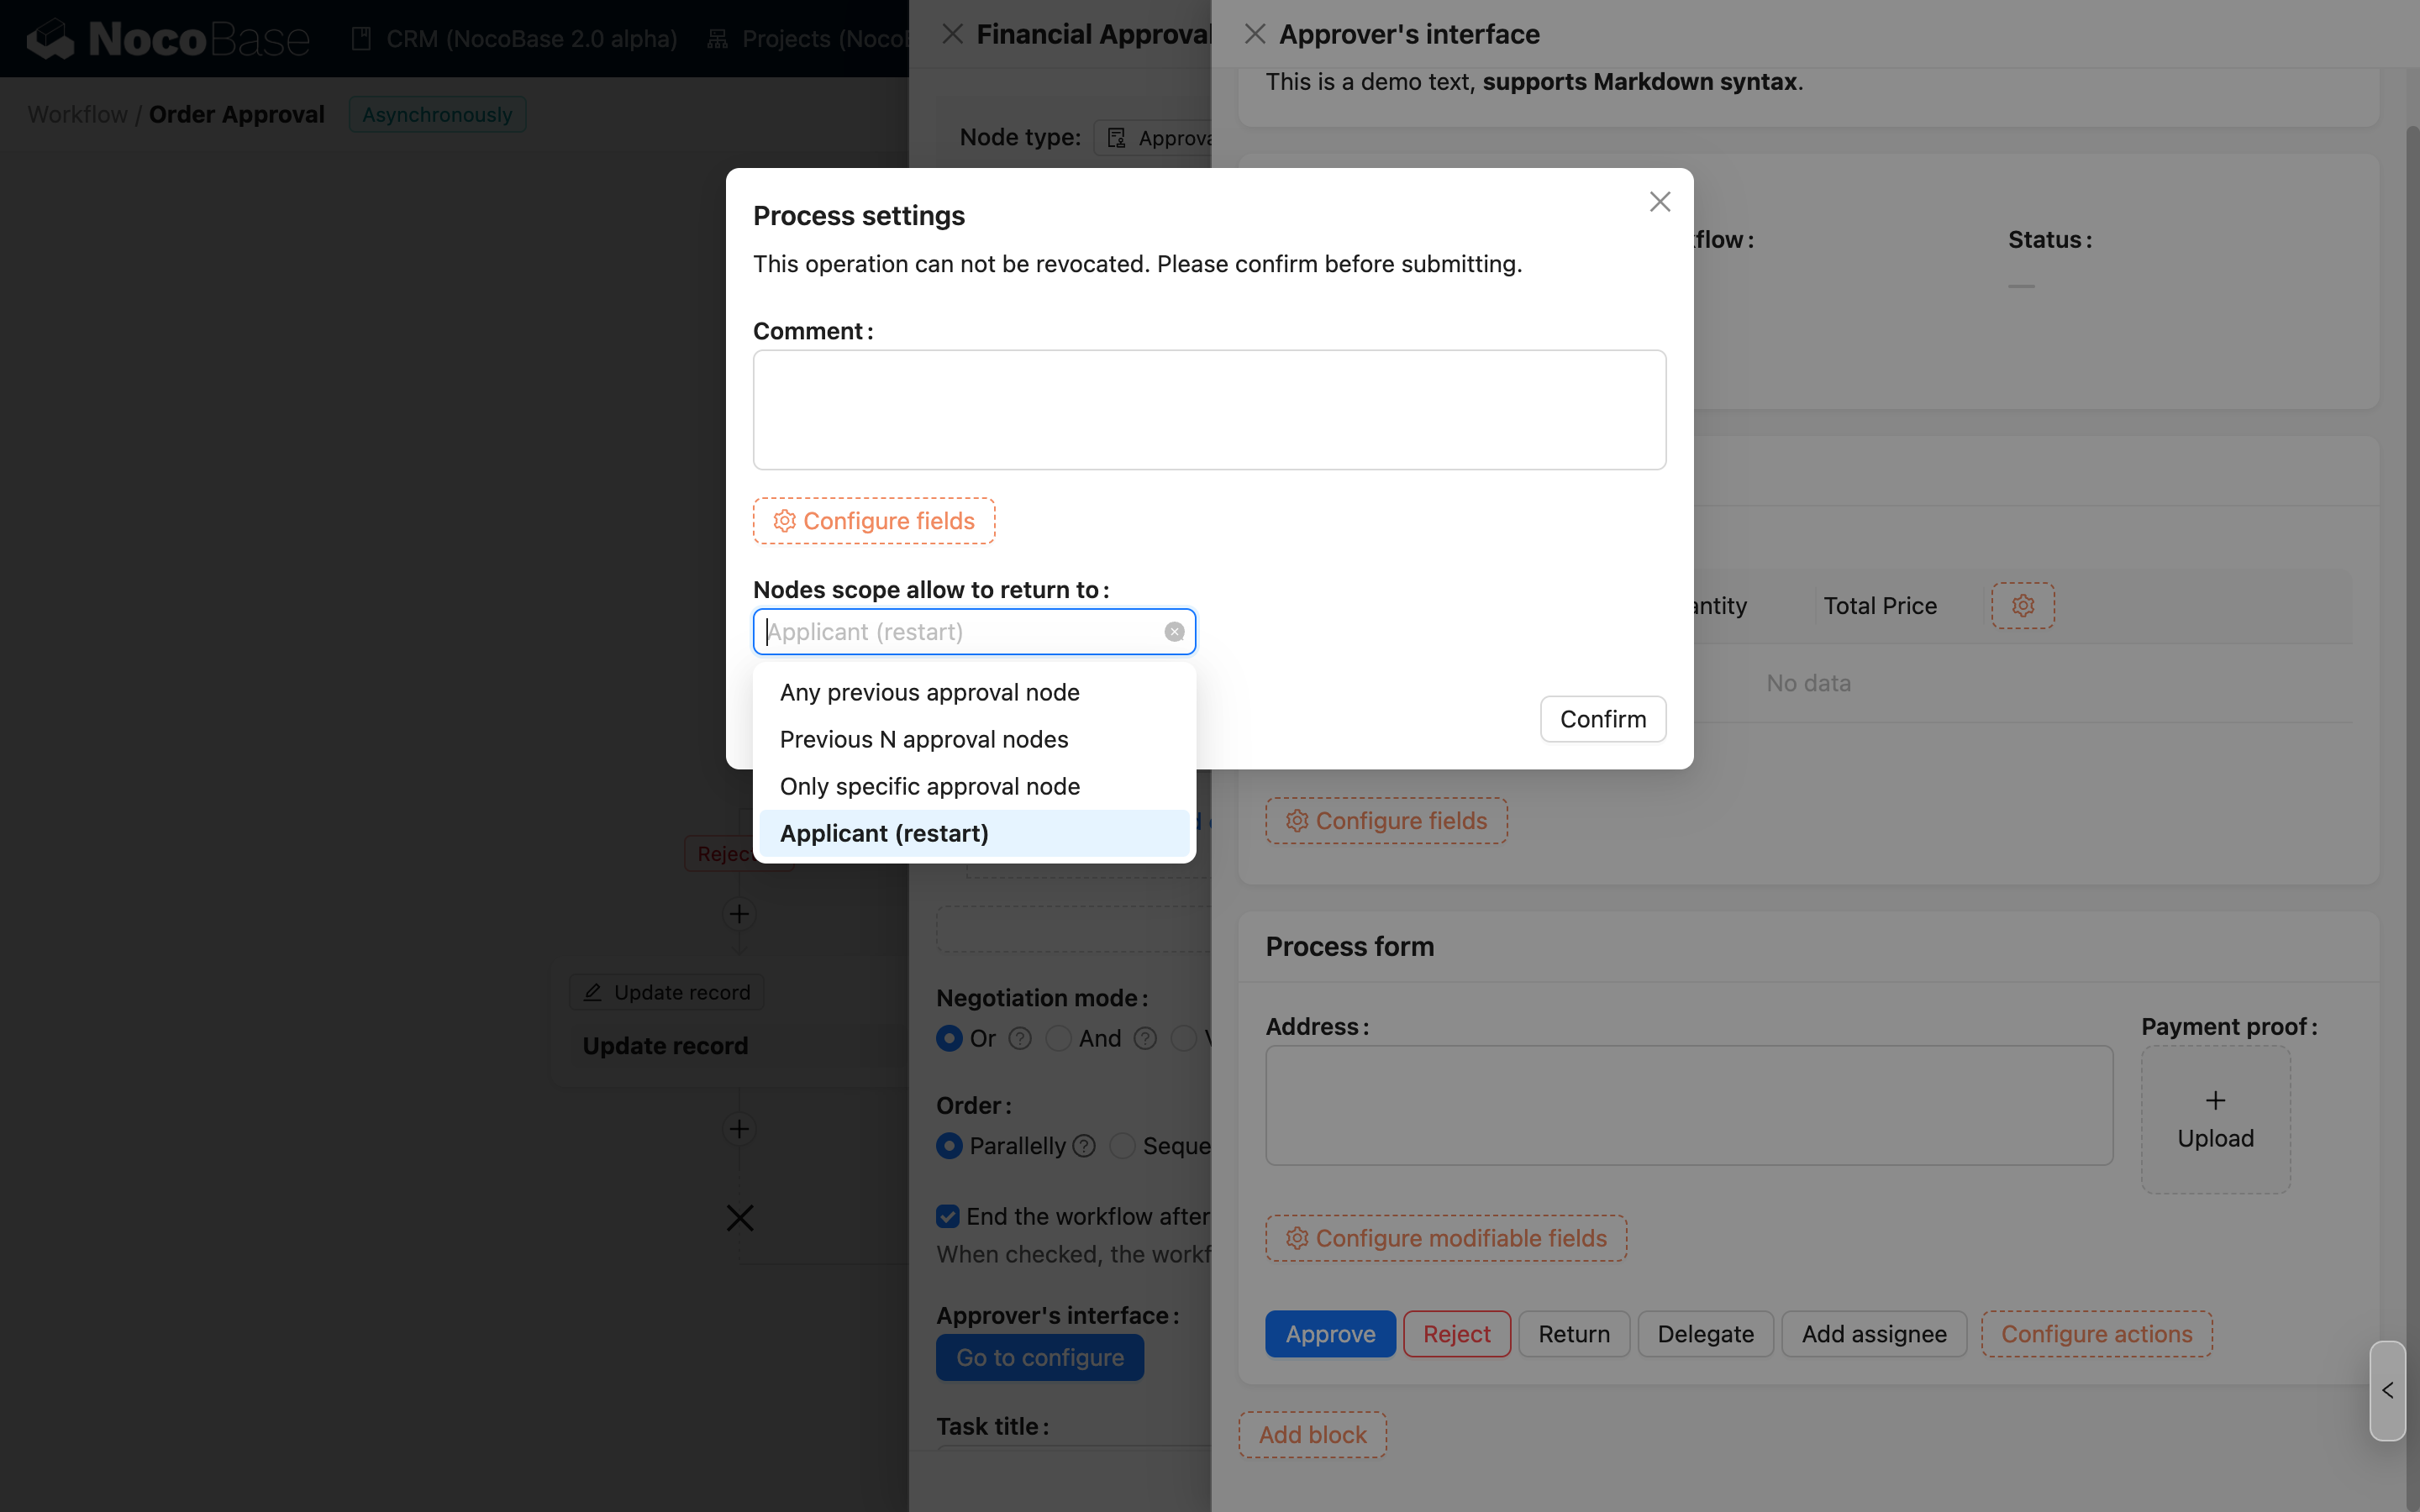The height and width of the screenshot is (1512, 2420).
Task: Click the help icon next to Or
Action: pos(1019,1039)
